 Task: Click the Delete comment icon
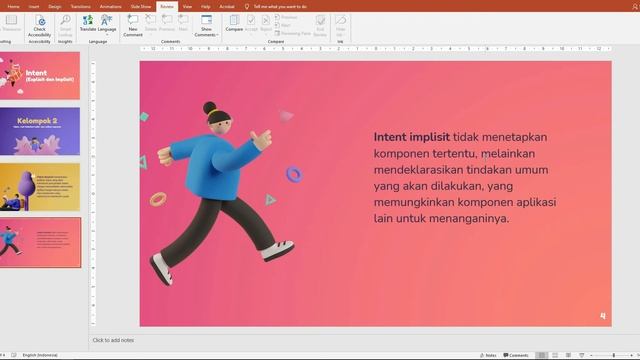tap(151, 20)
